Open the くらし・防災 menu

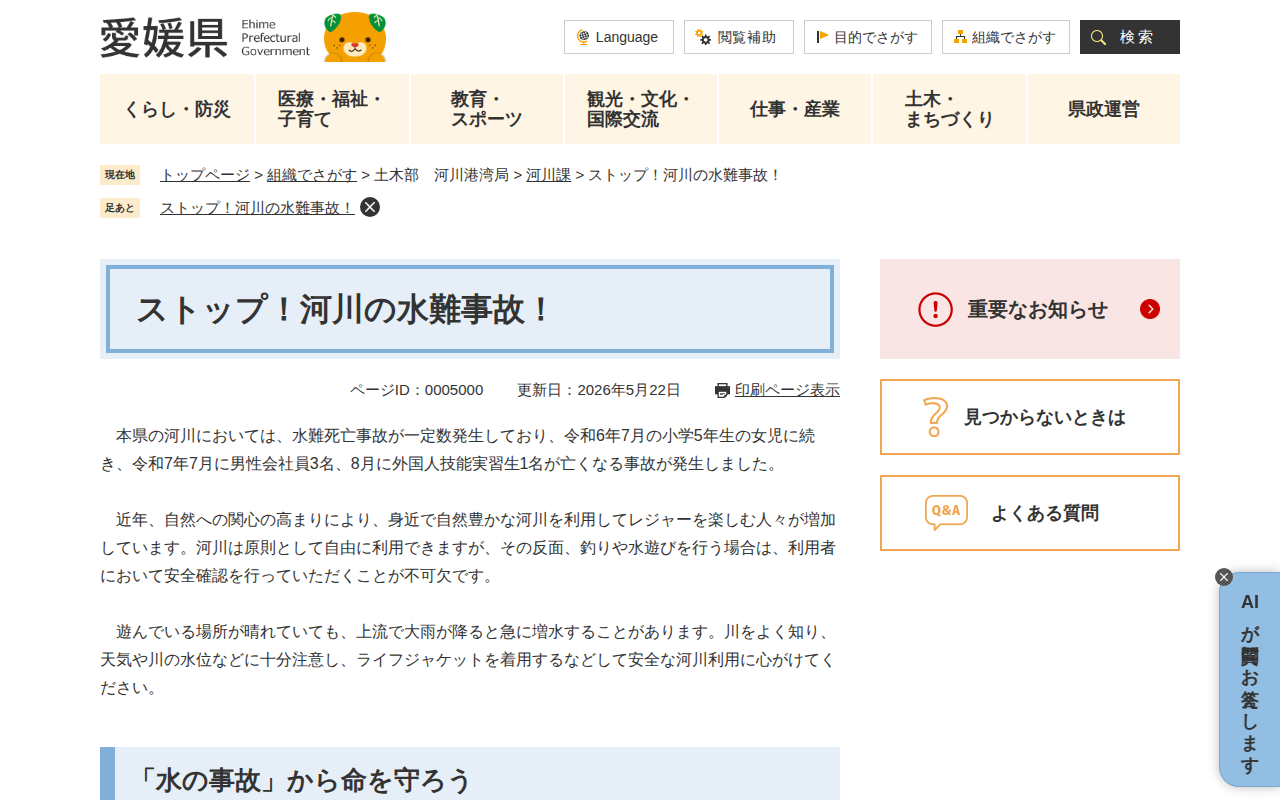[177, 109]
